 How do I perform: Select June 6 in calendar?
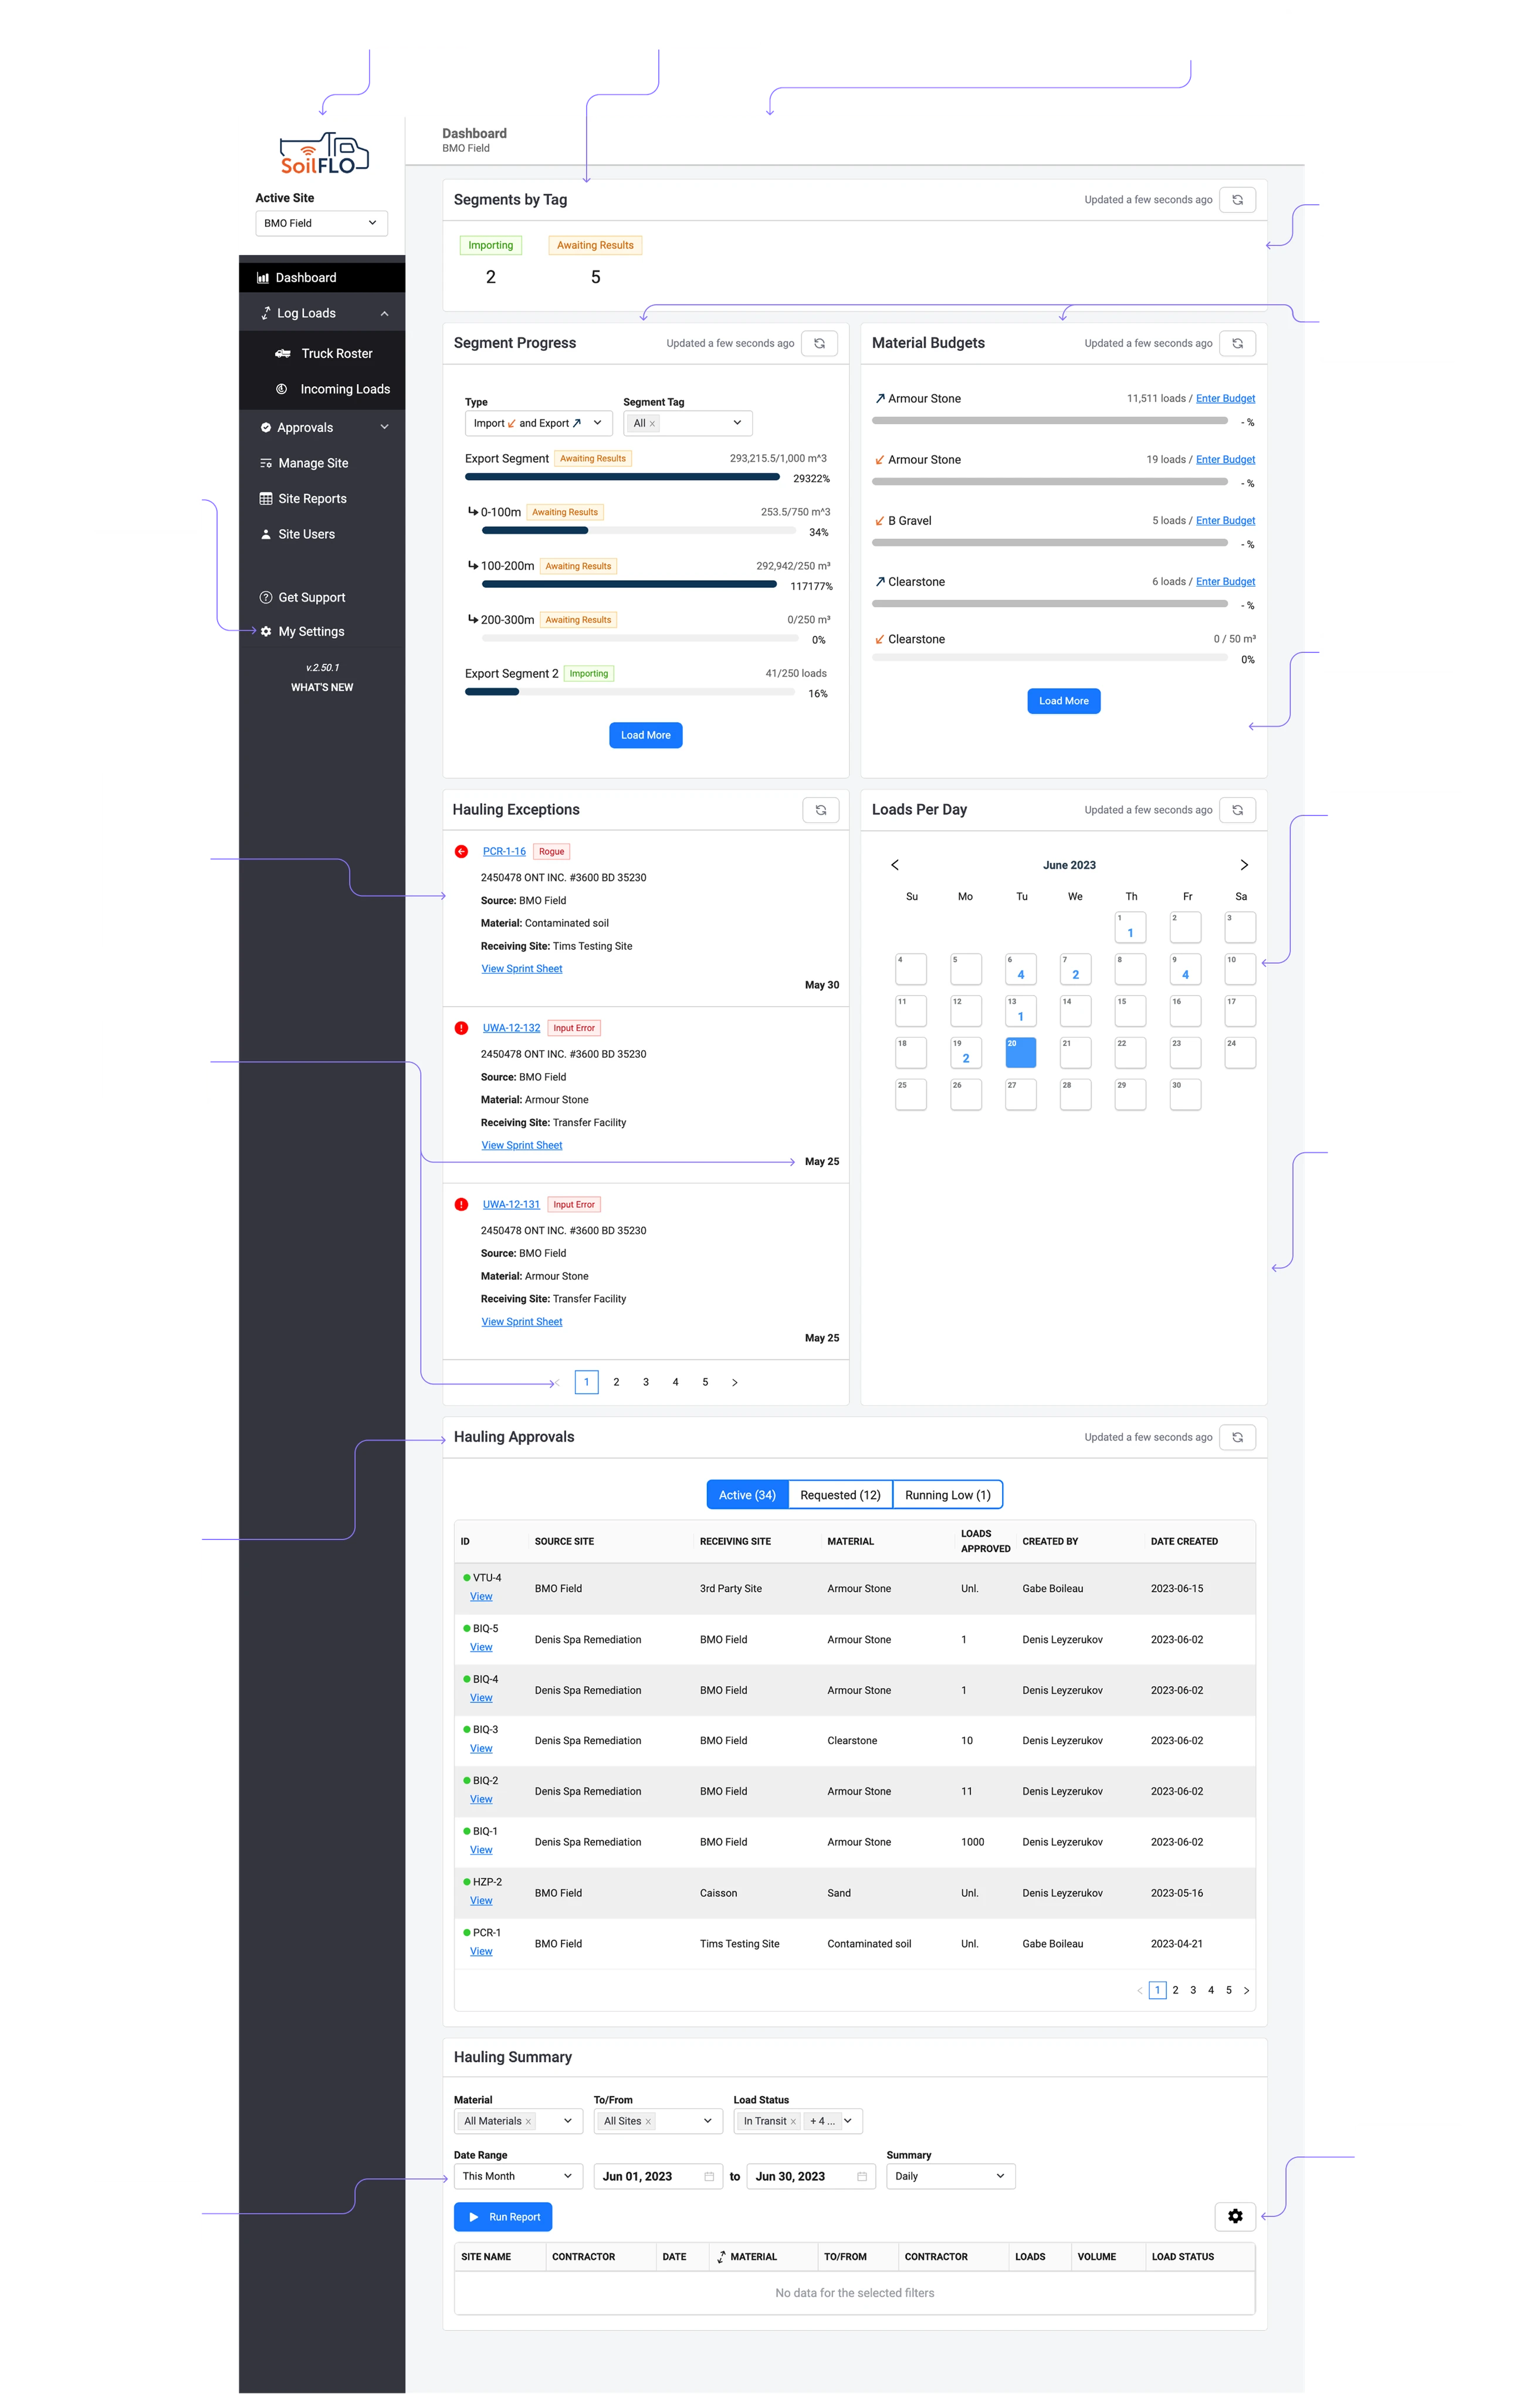(x=1020, y=969)
